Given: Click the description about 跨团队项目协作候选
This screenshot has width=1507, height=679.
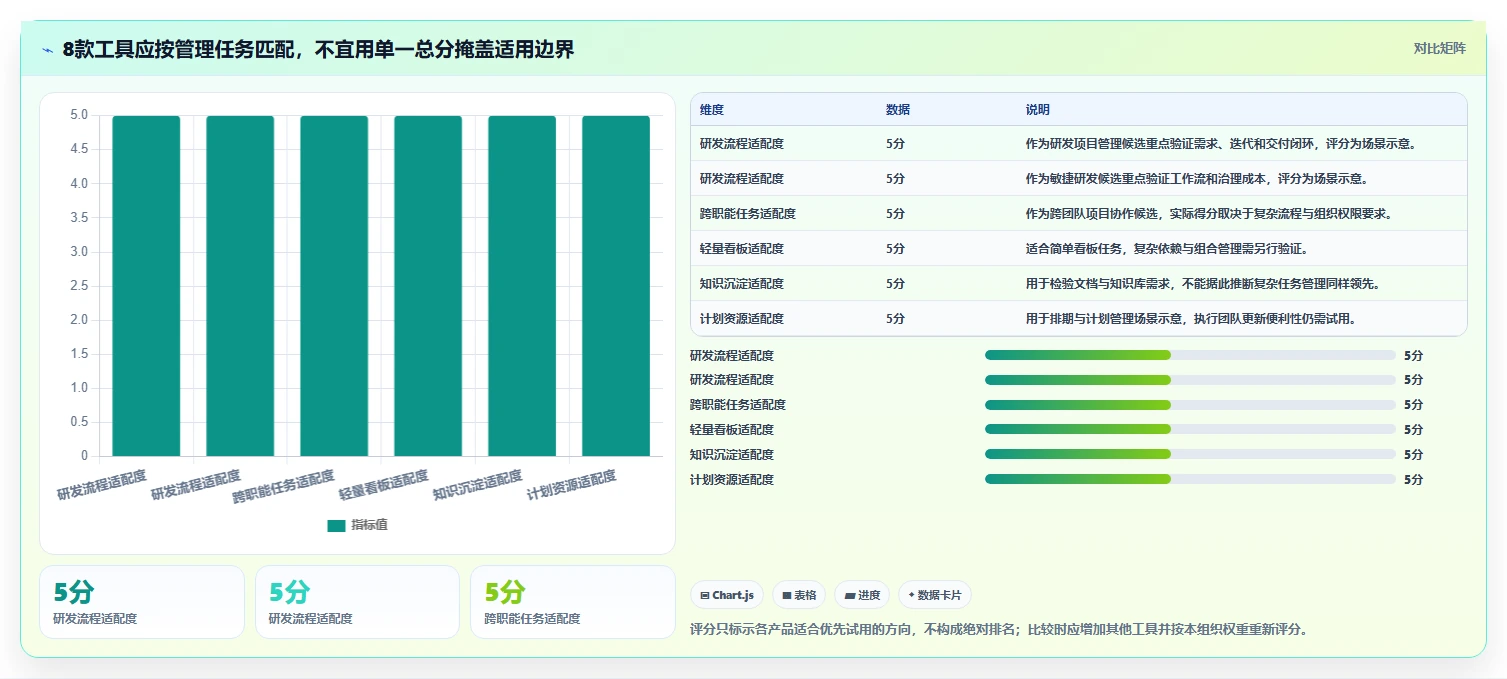Looking at the screenshot, I should 1209,214.
